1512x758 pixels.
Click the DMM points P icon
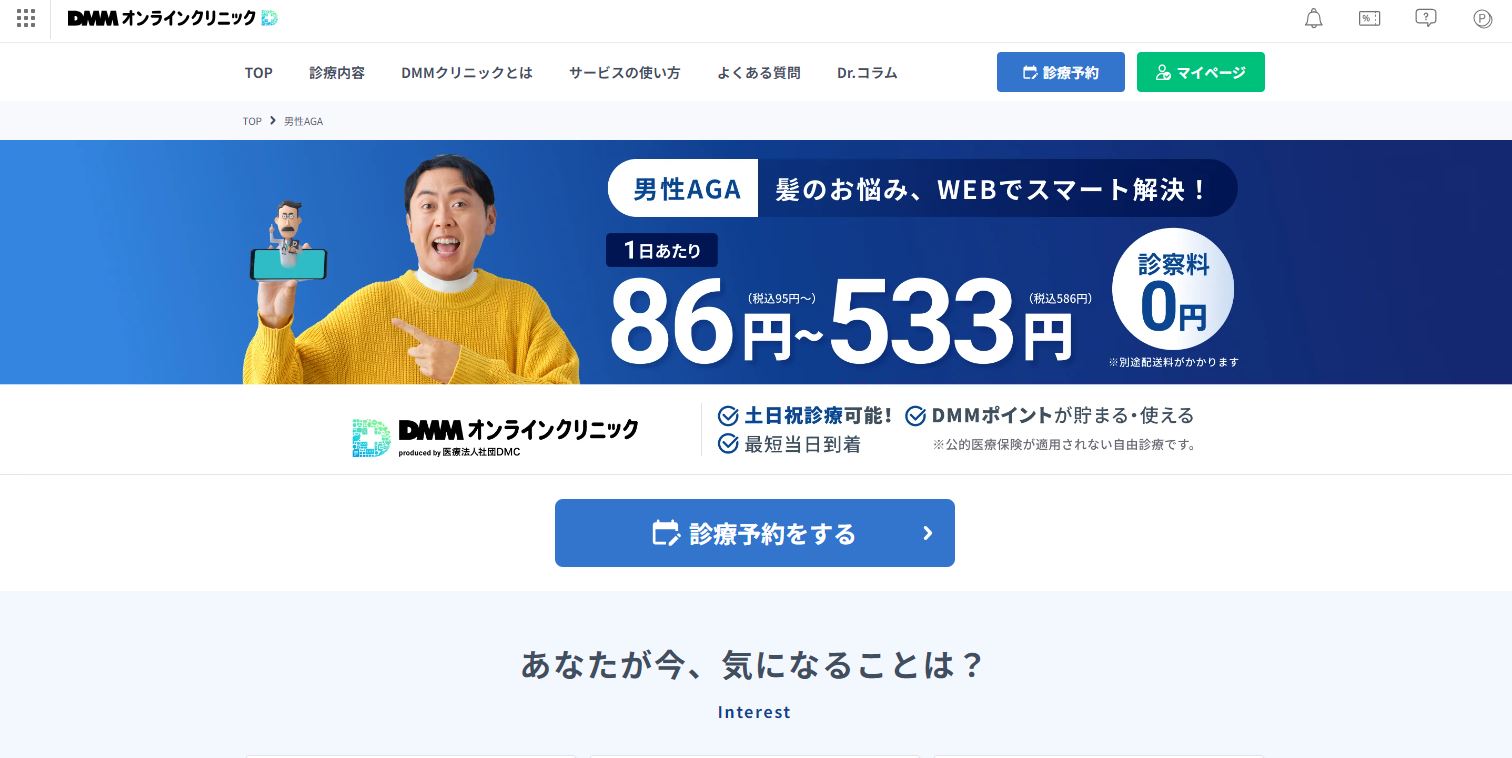pos(1483,18)
